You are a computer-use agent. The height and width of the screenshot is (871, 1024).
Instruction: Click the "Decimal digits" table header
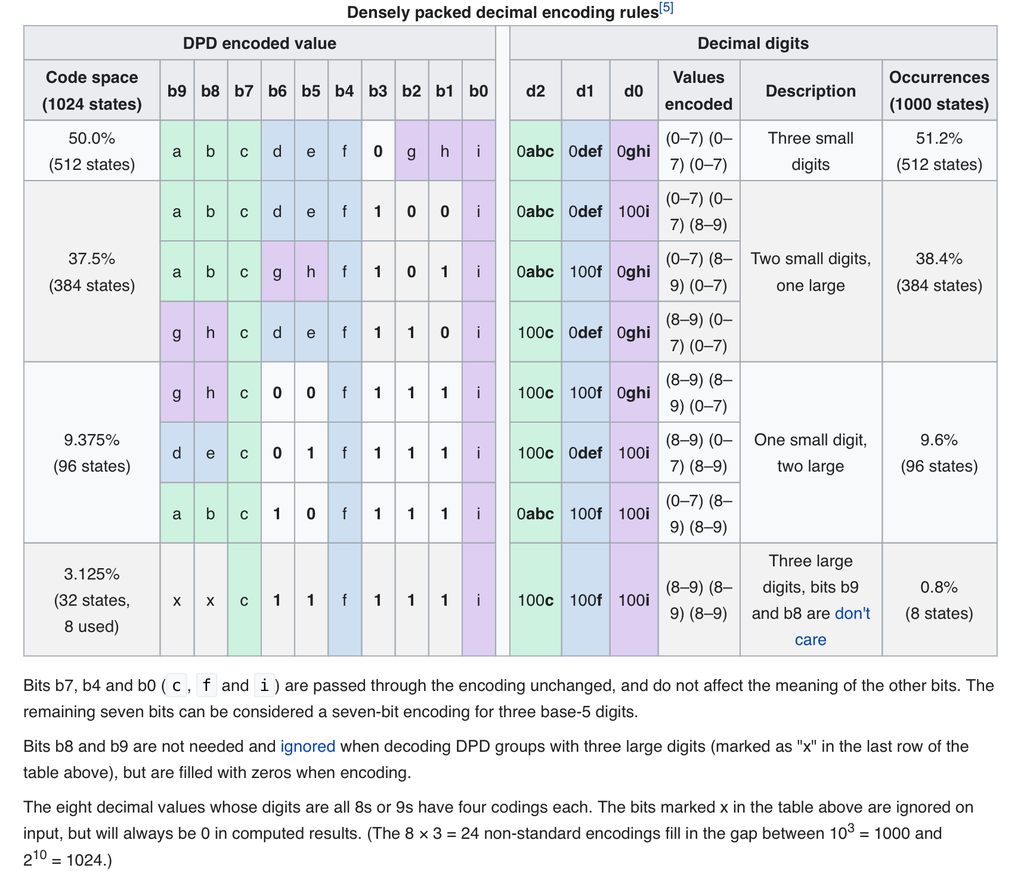(752, 43)
